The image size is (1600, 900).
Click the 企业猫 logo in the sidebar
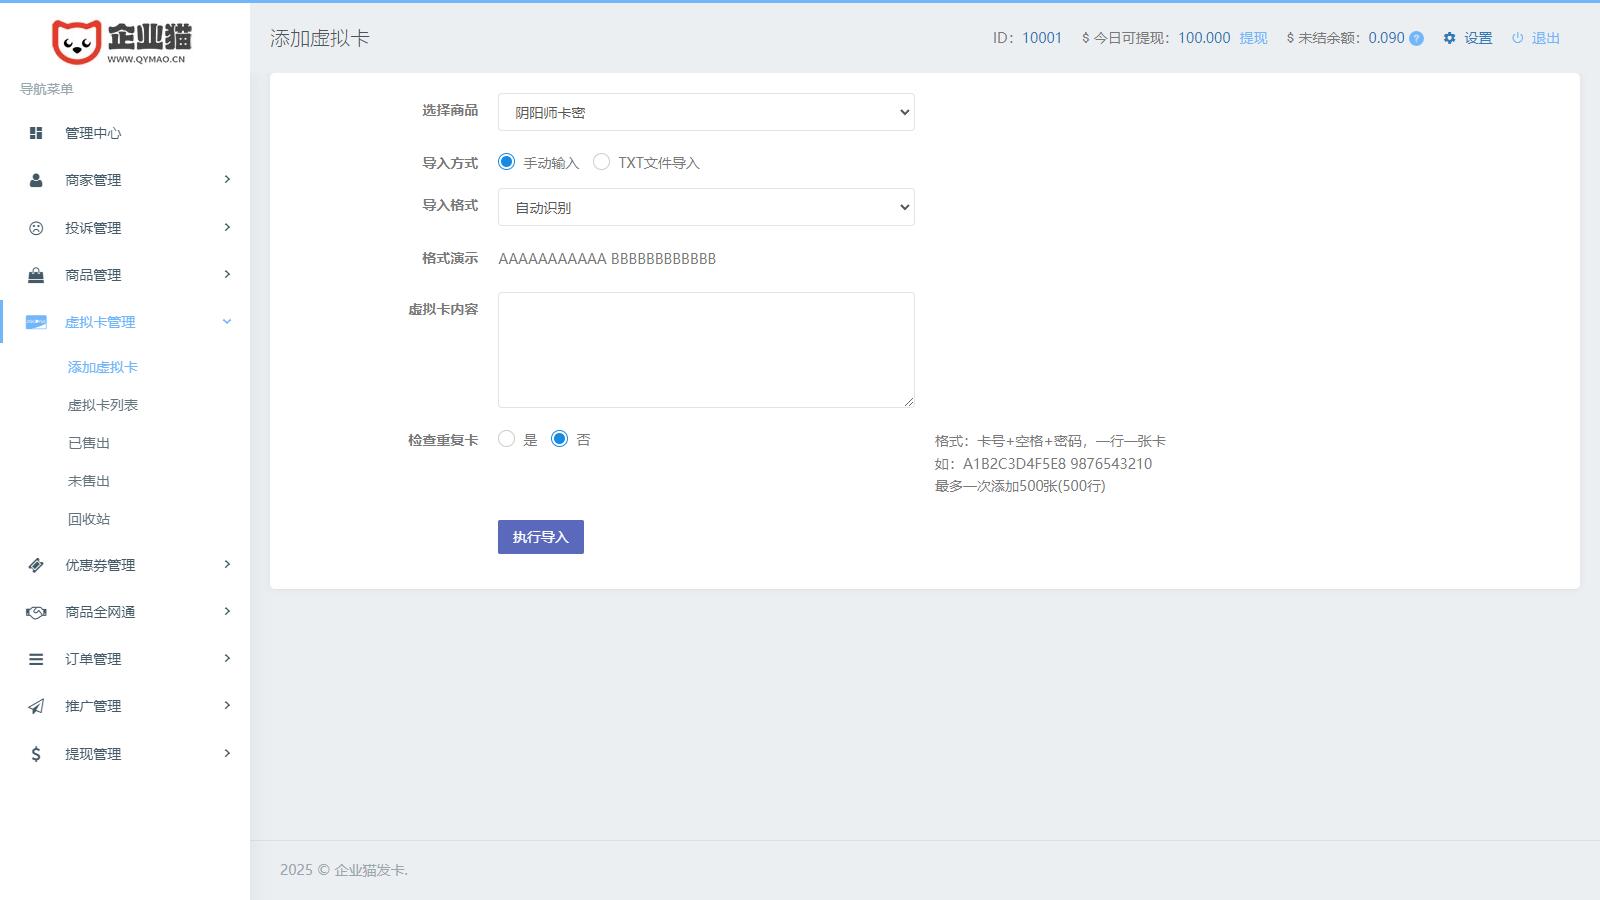click(x=122, y=42)
